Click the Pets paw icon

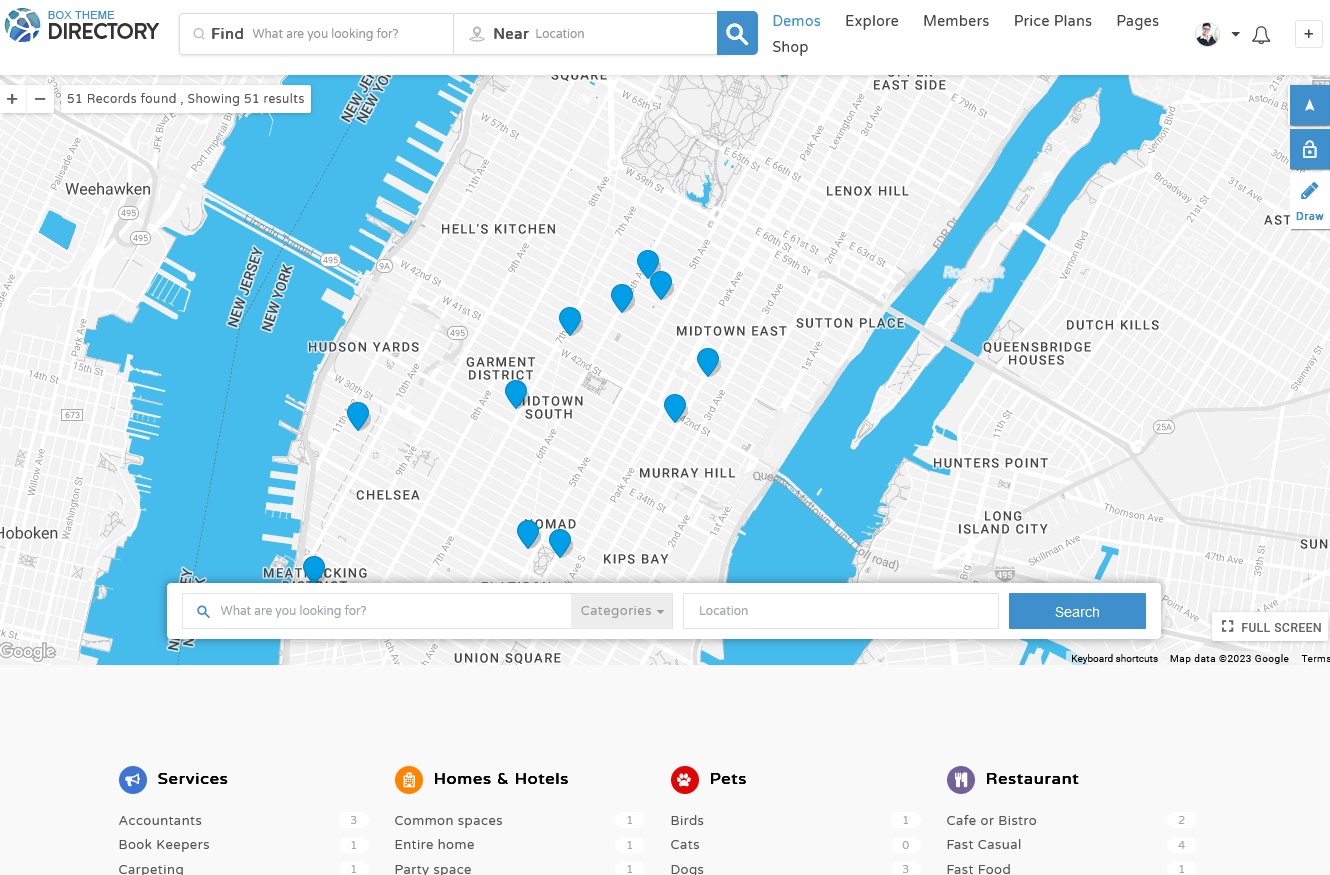coord(685,780)
